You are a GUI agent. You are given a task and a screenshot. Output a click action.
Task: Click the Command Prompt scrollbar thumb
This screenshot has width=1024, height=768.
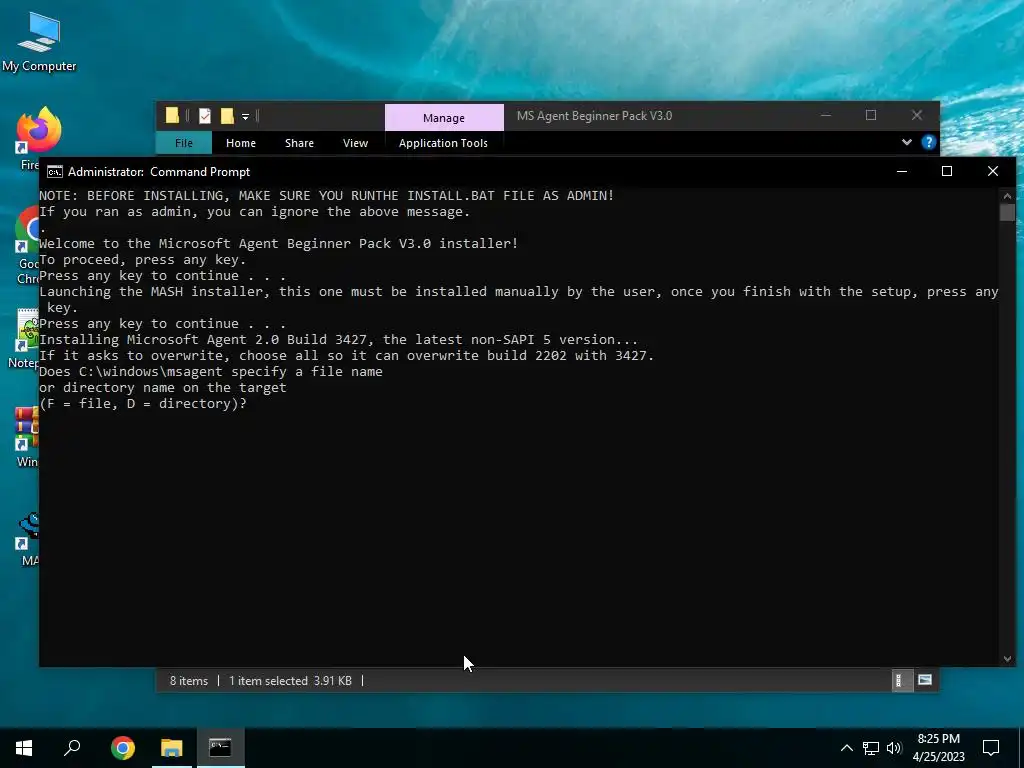[x=1007, y=213]
